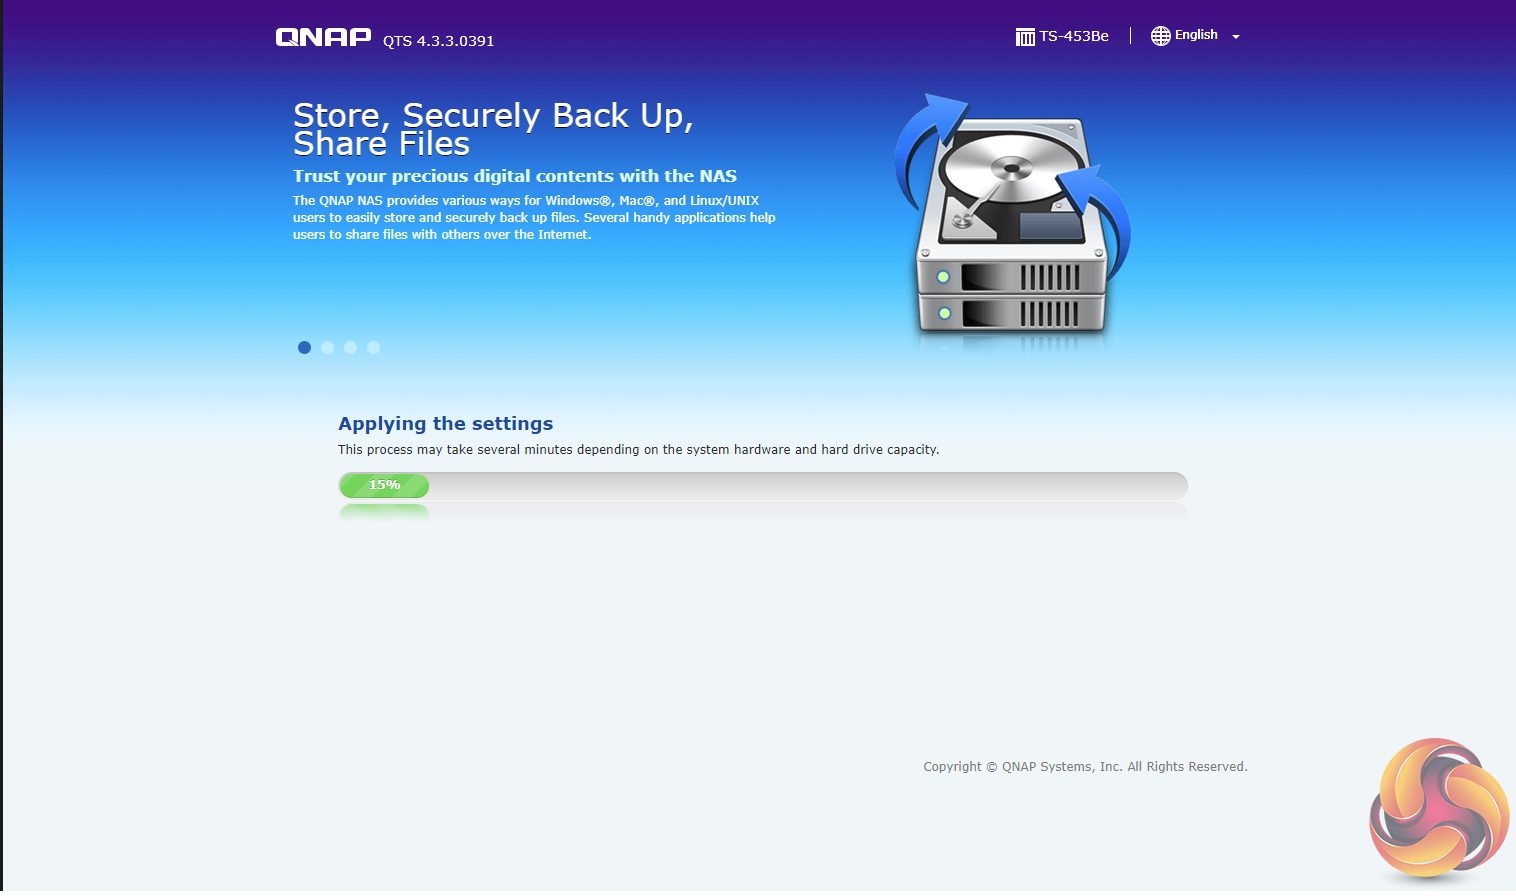1516x896 pixels.
Task: Click the QNAP logo
Action: (323, 37)
